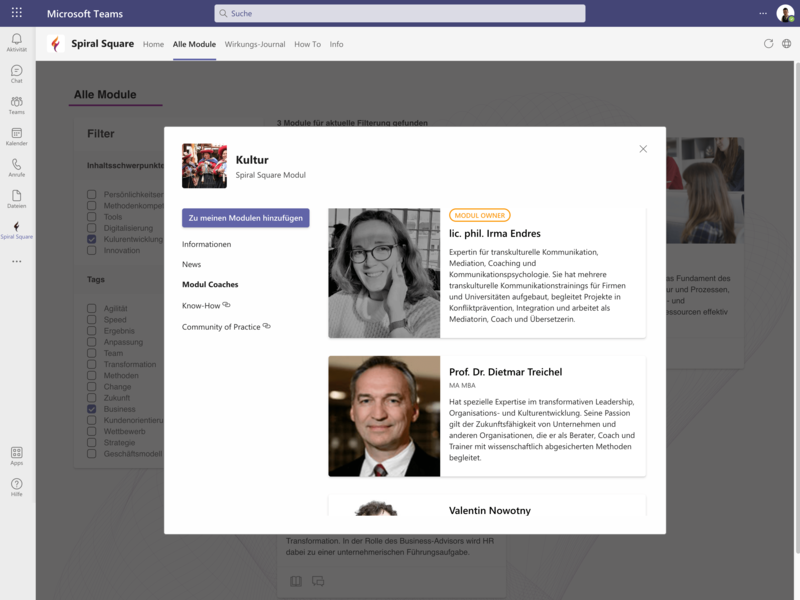The height and width of the screenshot is (600, 800).
Task: Uncheck the Kulturentwicklung checkbox
Action: [92, 239]
